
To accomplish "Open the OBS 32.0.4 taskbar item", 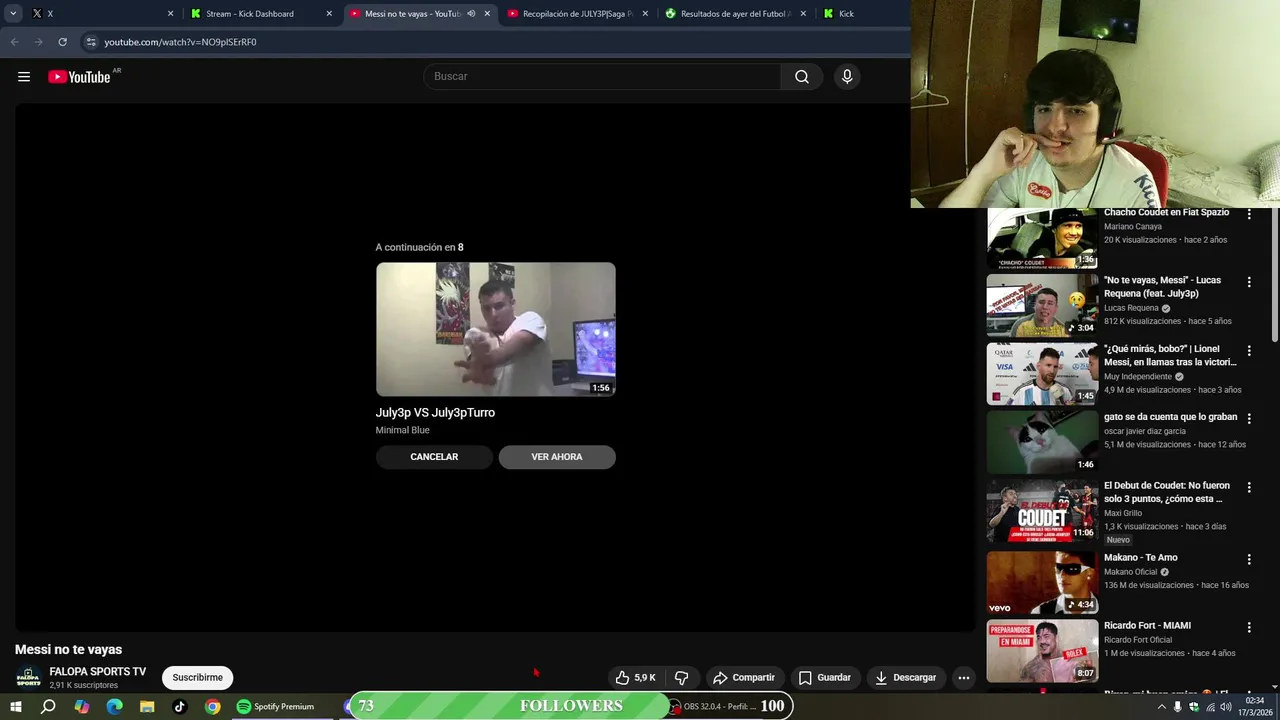I will 714,706.
